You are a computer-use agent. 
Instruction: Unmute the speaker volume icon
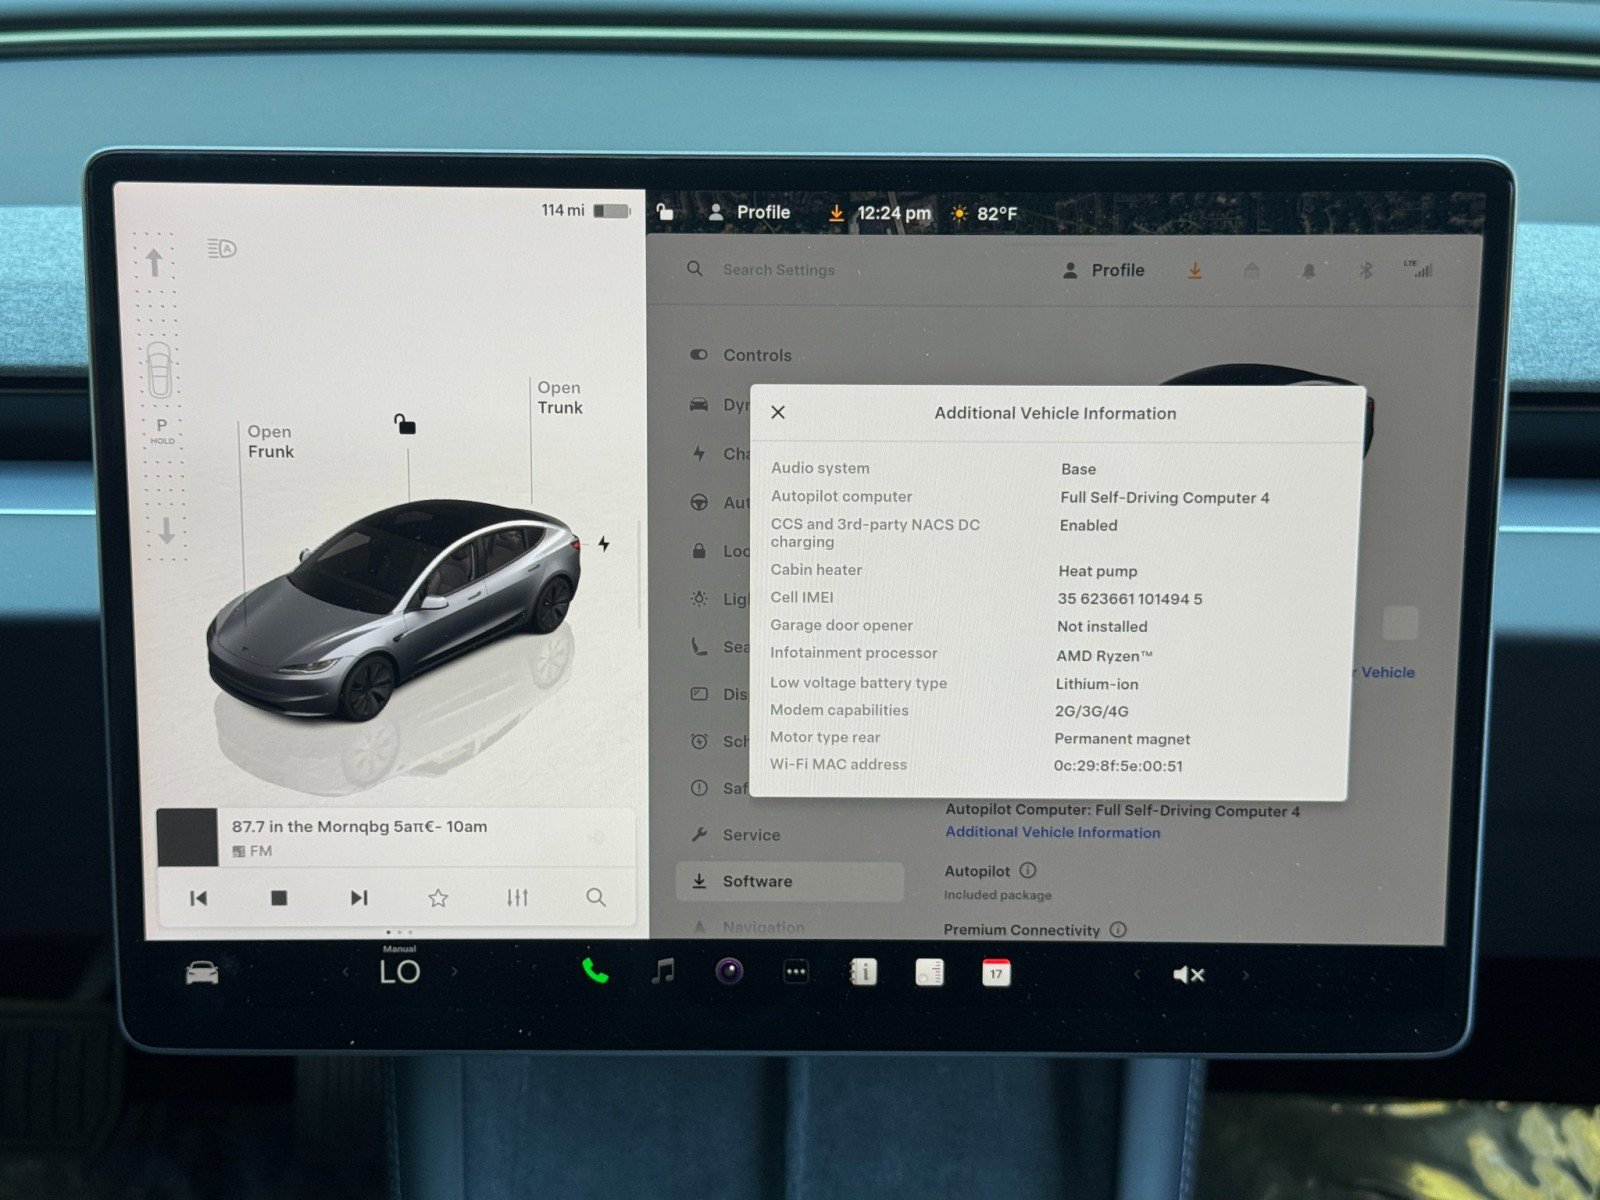[1188, 974]
